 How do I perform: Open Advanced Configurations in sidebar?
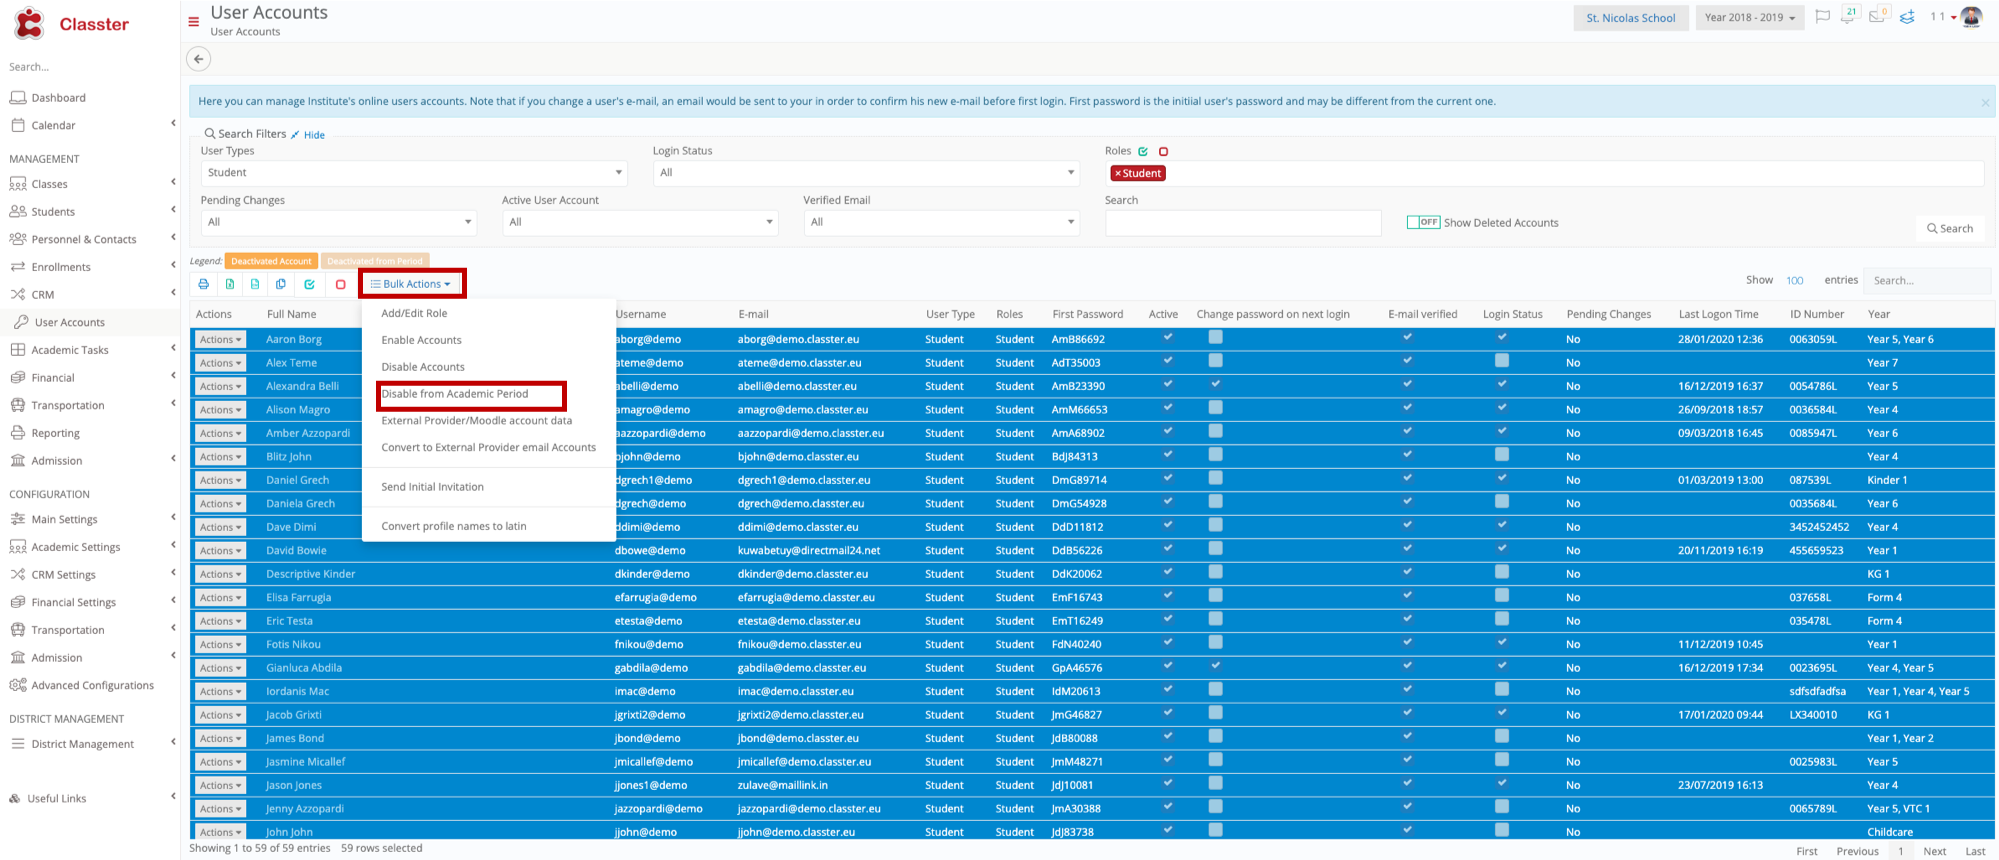(x=92, y=686)
